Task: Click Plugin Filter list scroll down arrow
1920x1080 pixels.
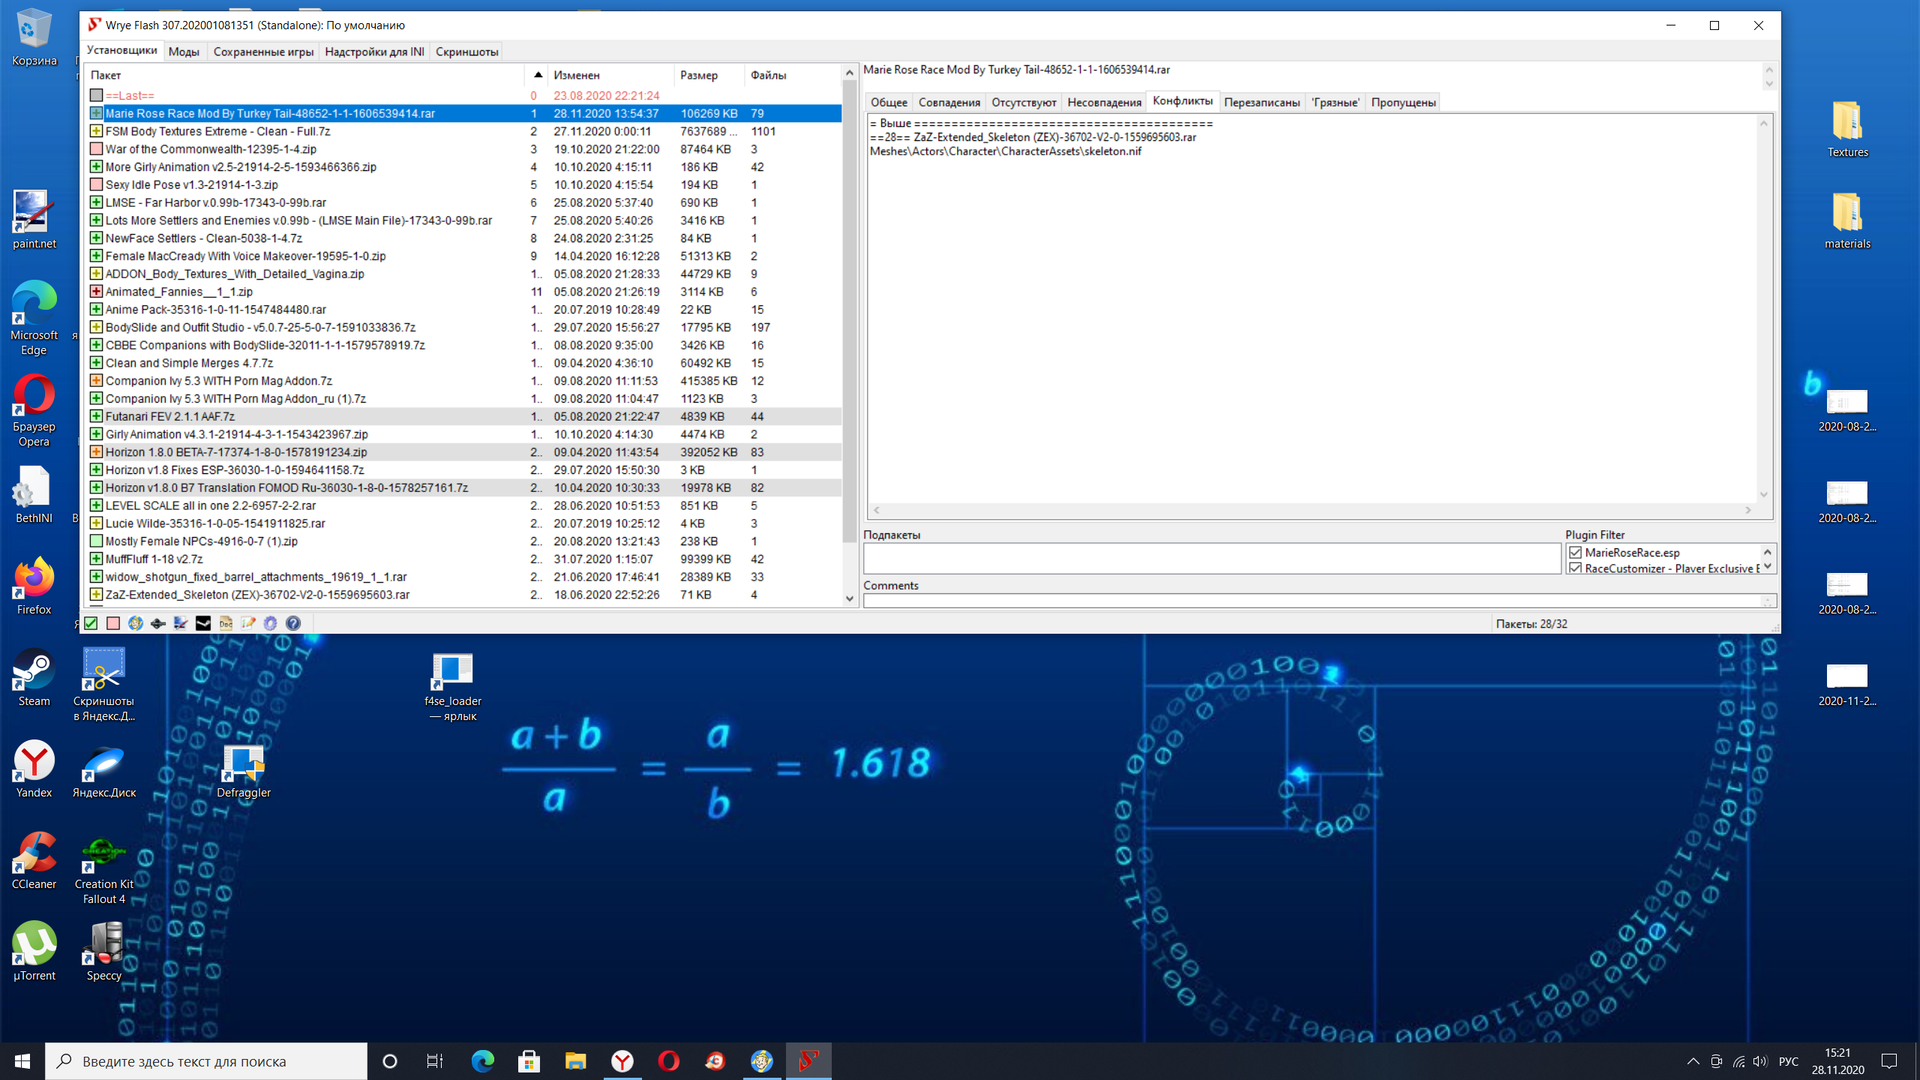Action: [x=1767, y=567]
